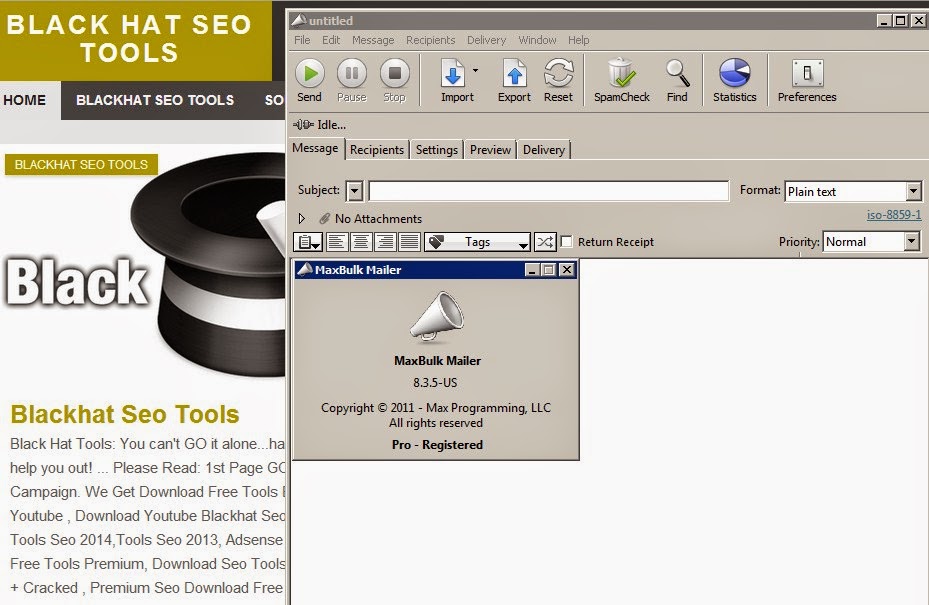The width and height of the screenshot is (929, 605).
Task: Open the Priority Normal dropdown
Action: (871, 242)
